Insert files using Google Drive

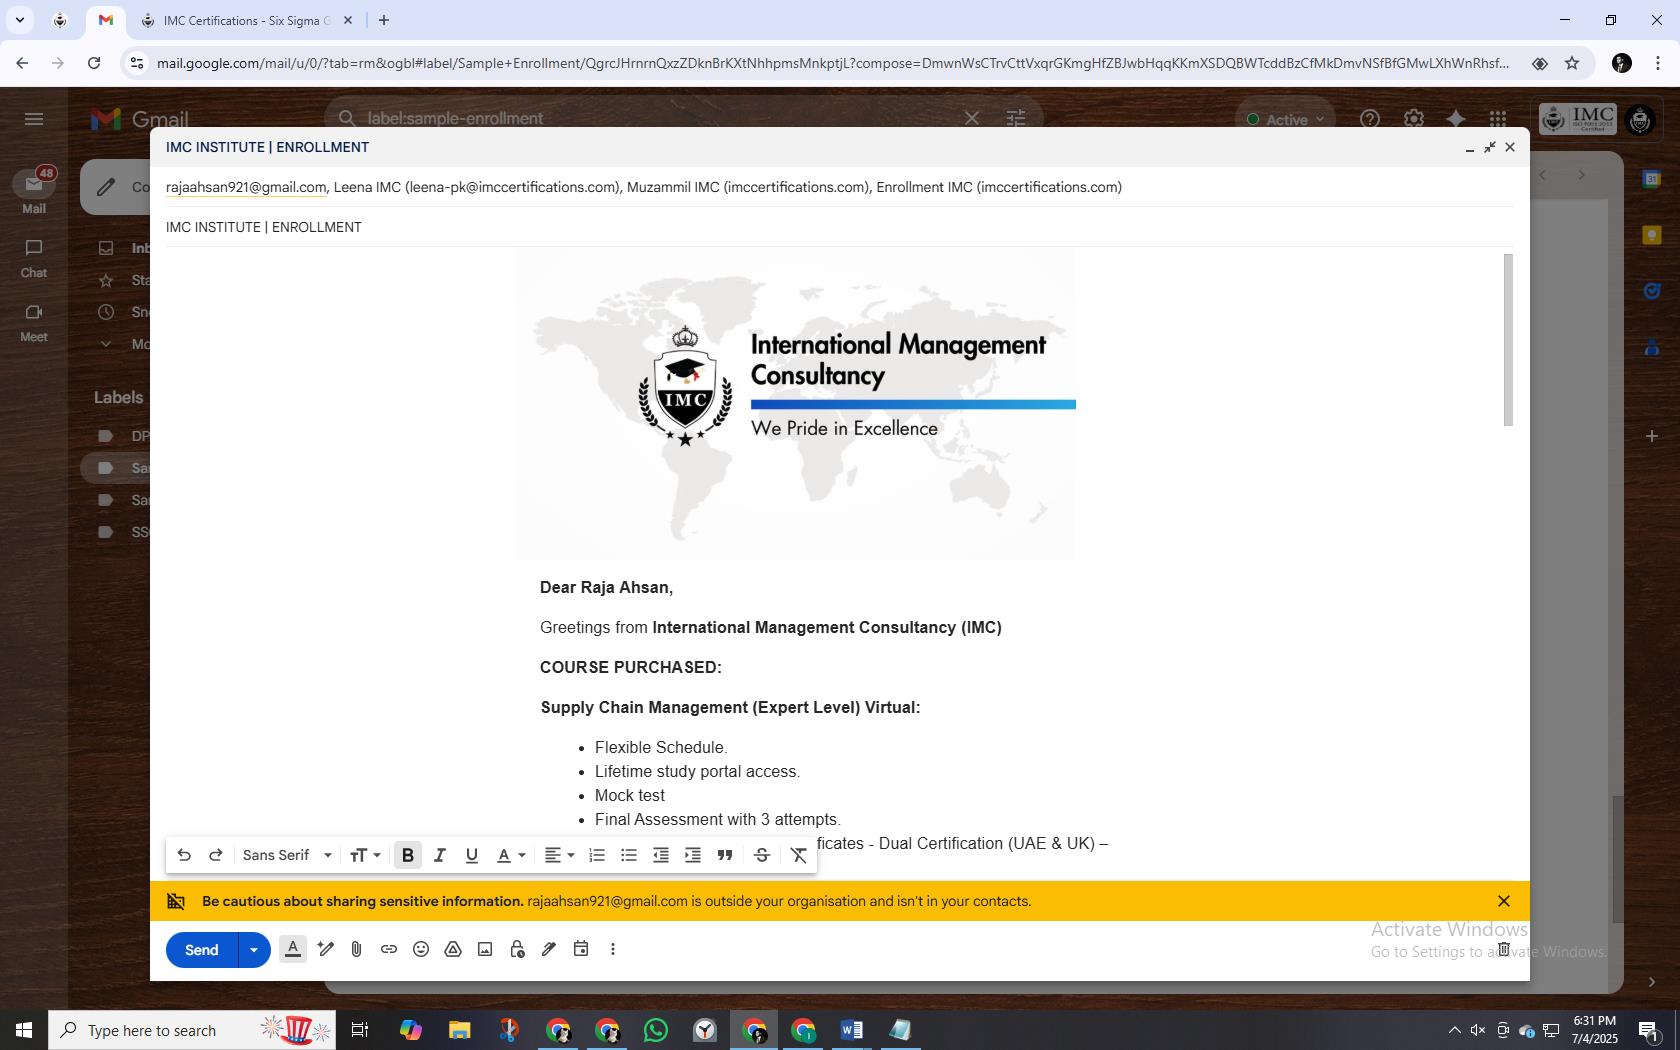(453, 949)
